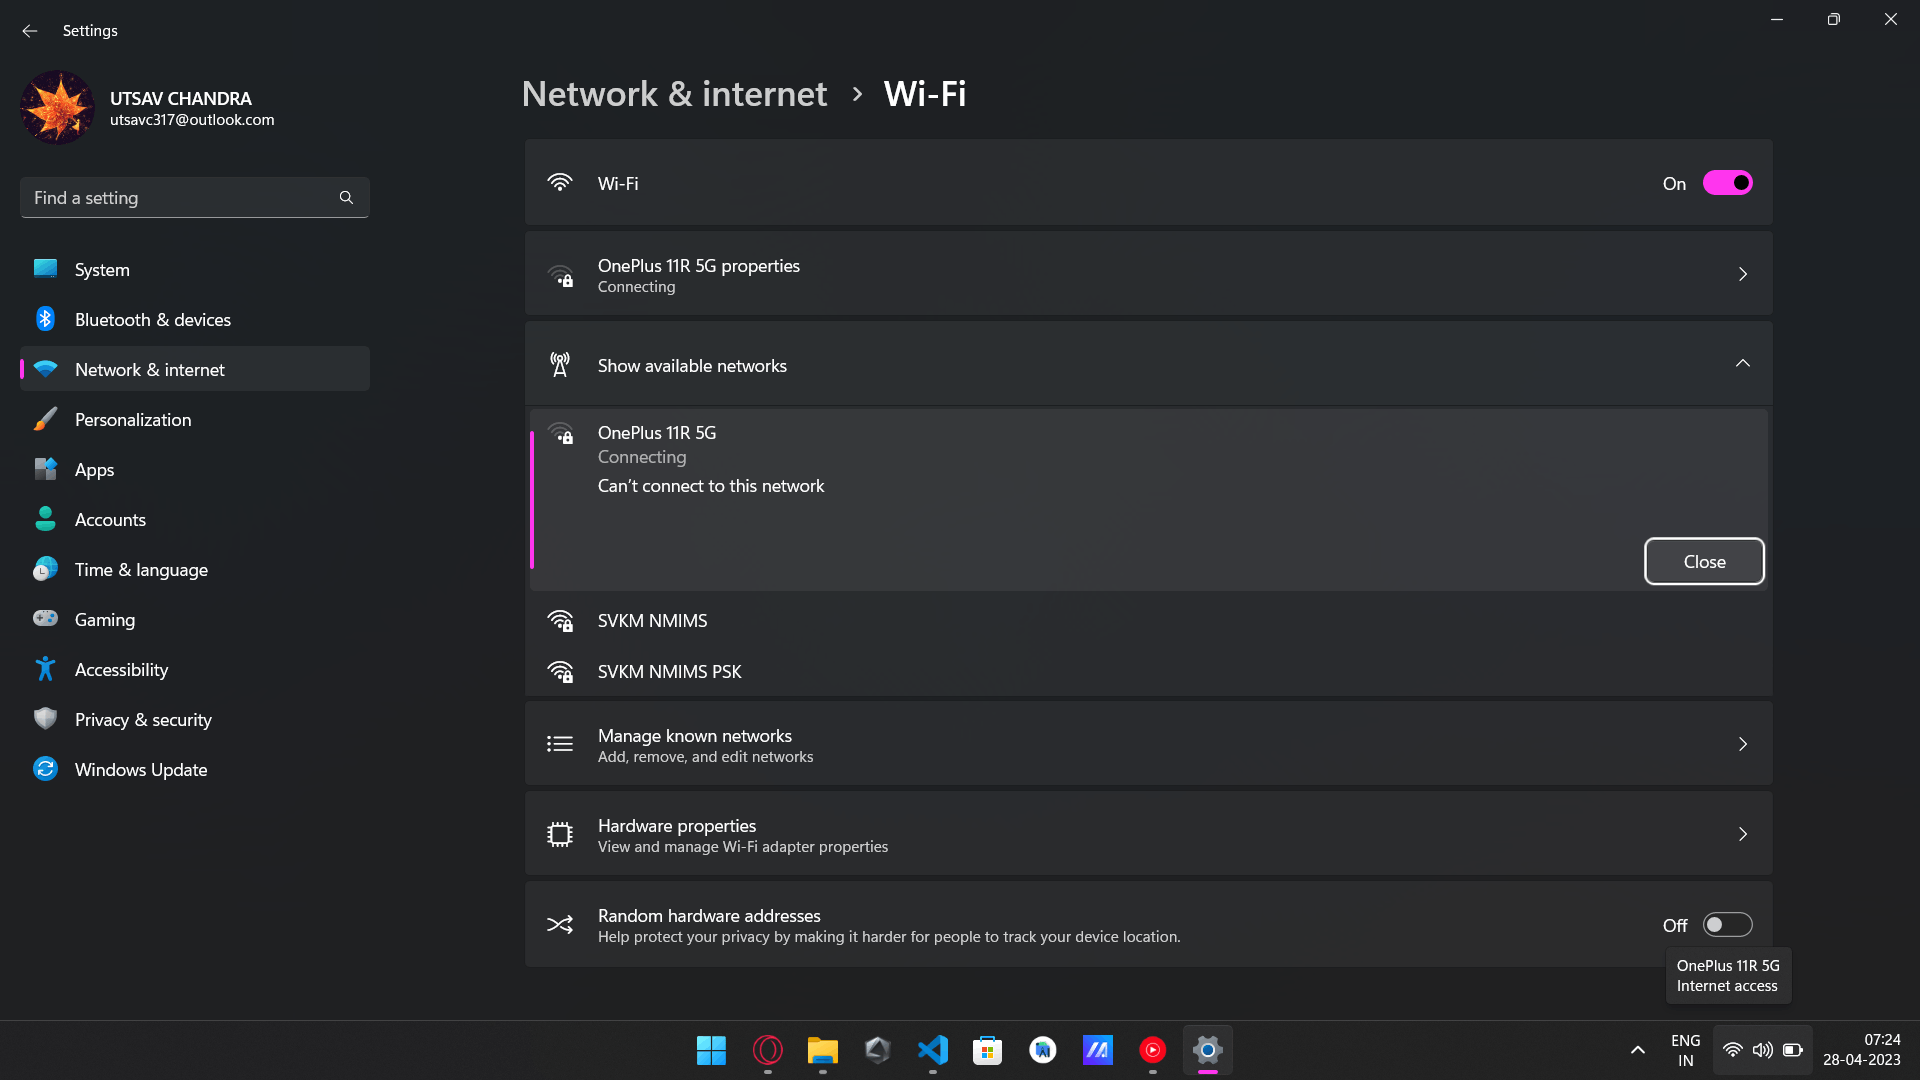Select the SVKM NMIMS PSK network
Viewport: 1920px width, 1080px height.
click(669, 672)
